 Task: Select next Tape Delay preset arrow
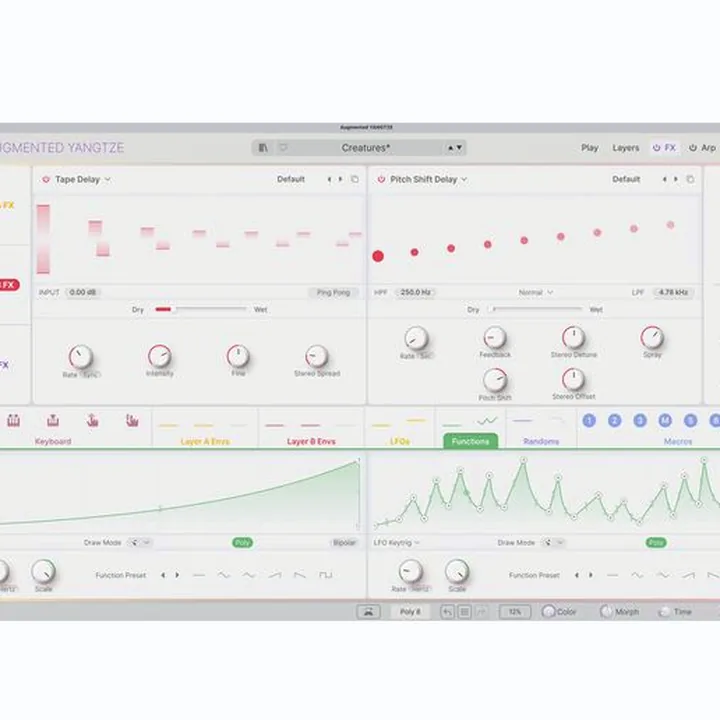coord(340,179)
